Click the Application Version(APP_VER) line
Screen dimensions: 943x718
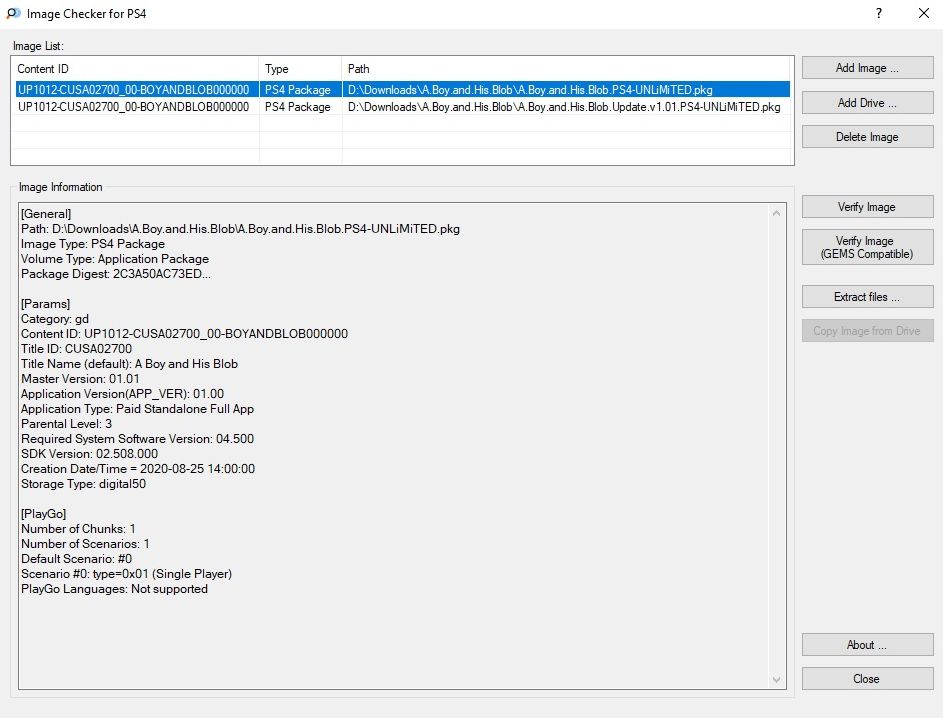tap(123, 394)
